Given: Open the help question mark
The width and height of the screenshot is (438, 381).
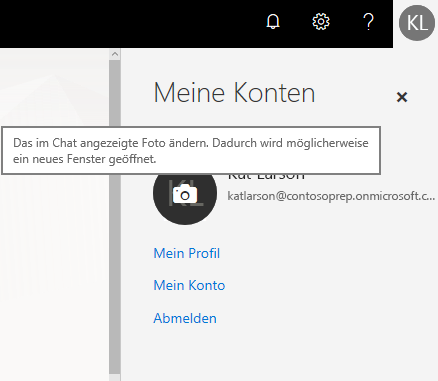Looking at the screenshot, I should coord(368,22).
